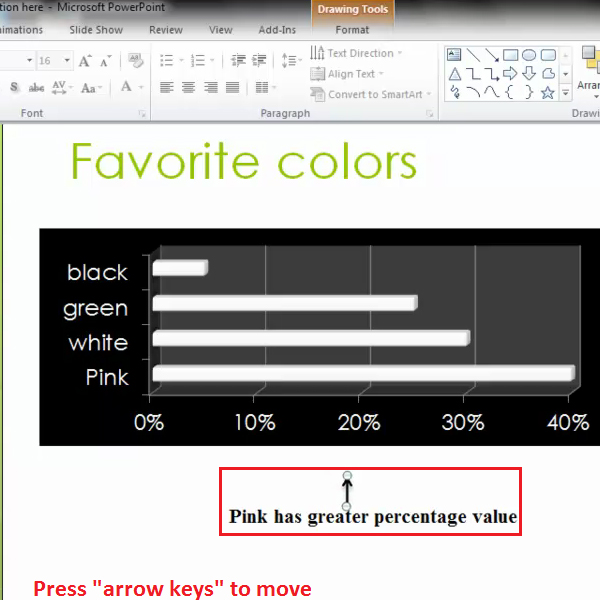Viewport: 600px width, 600px height.
Task: Click the Grow Font icon
Action: click(85, 60)
